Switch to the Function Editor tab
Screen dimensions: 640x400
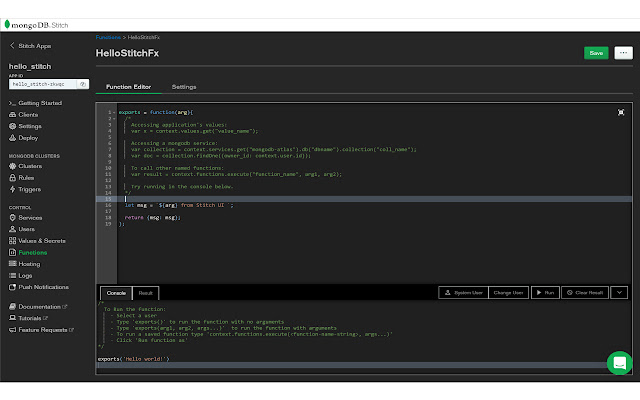129,87
